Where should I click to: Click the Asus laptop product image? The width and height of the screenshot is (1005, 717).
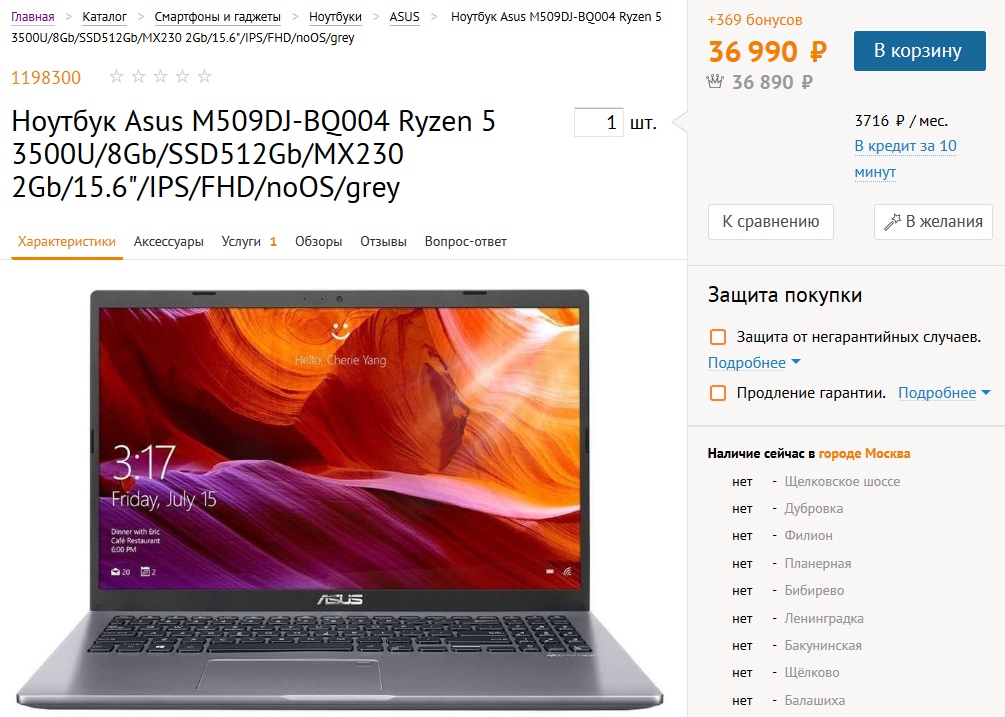340,499
